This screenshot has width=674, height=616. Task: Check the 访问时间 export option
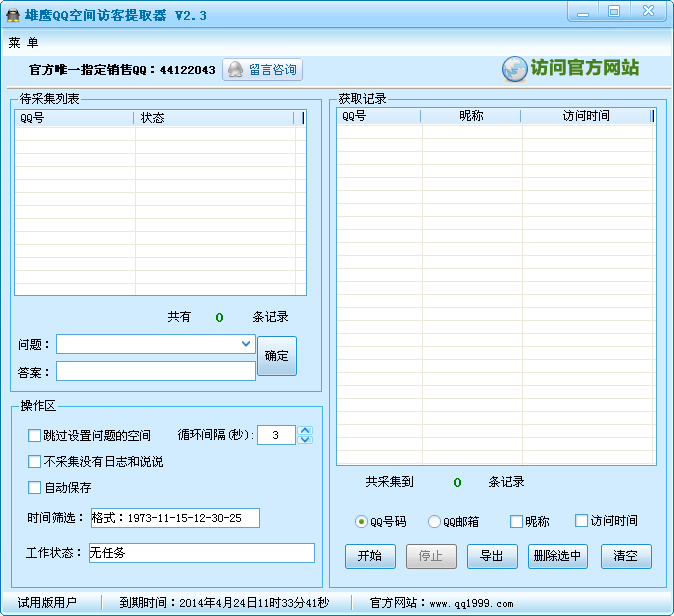click(x=581, y=521)
